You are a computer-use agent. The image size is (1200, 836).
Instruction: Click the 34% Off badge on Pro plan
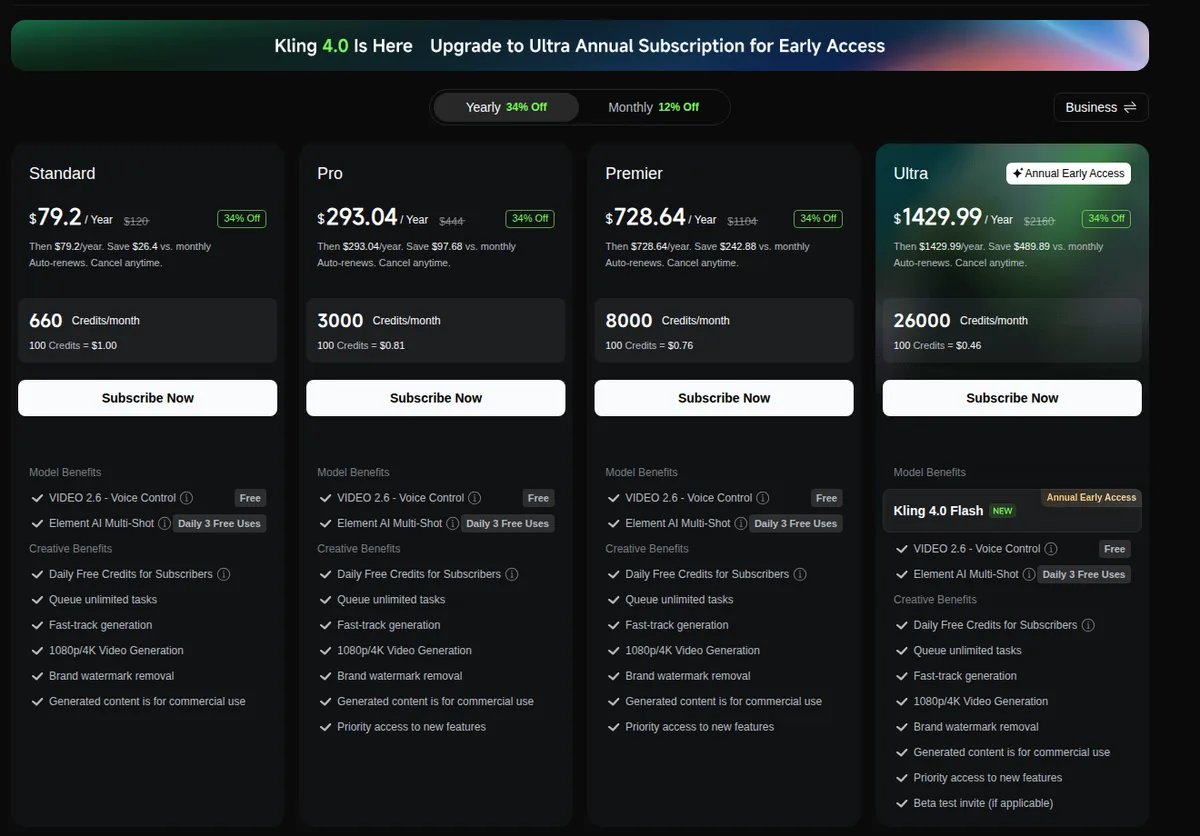coord(529,218)
